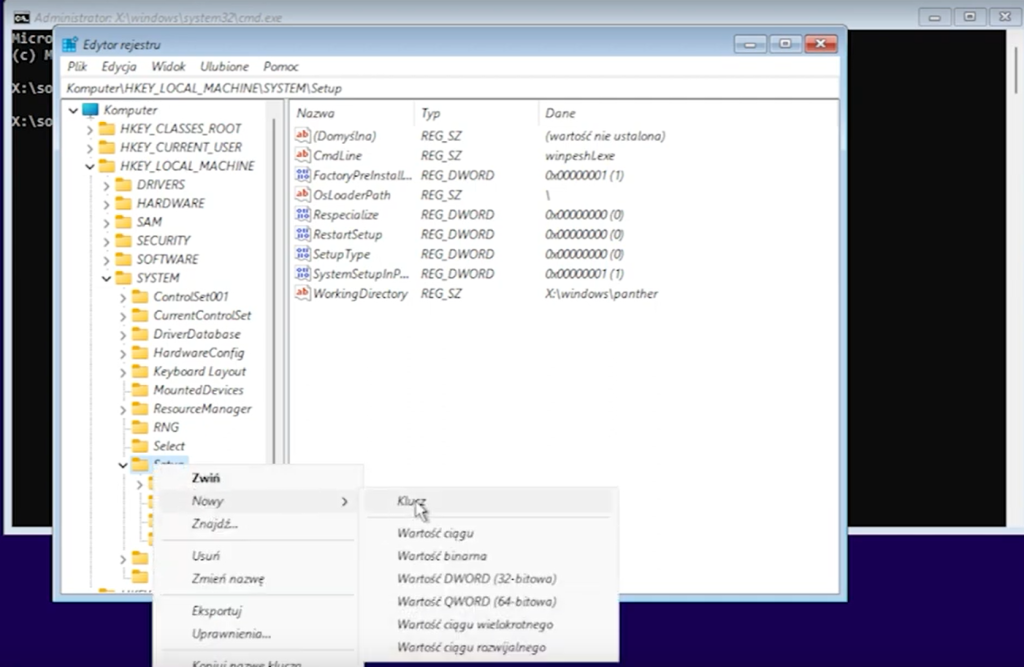
Task: Click the cmd.exe window title icon
Action: pos(22,18)
